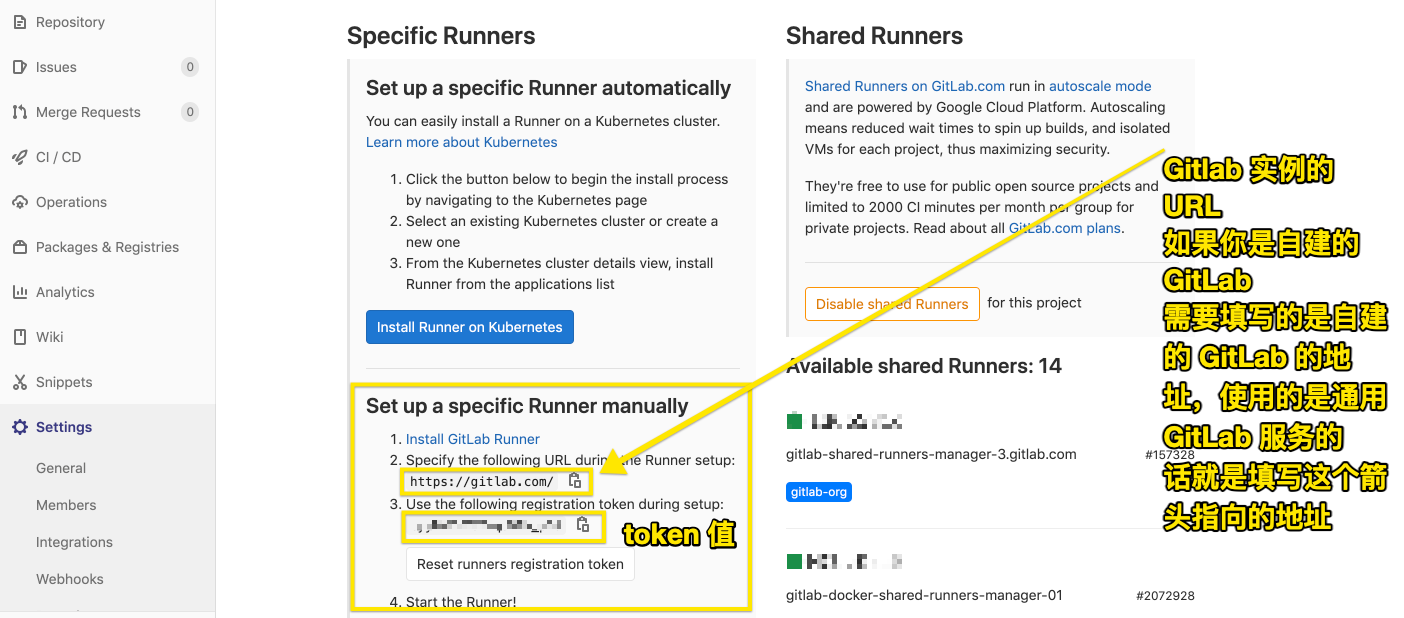
Task: Click the CI / CD rocket icon
Action: coord(19,157)
